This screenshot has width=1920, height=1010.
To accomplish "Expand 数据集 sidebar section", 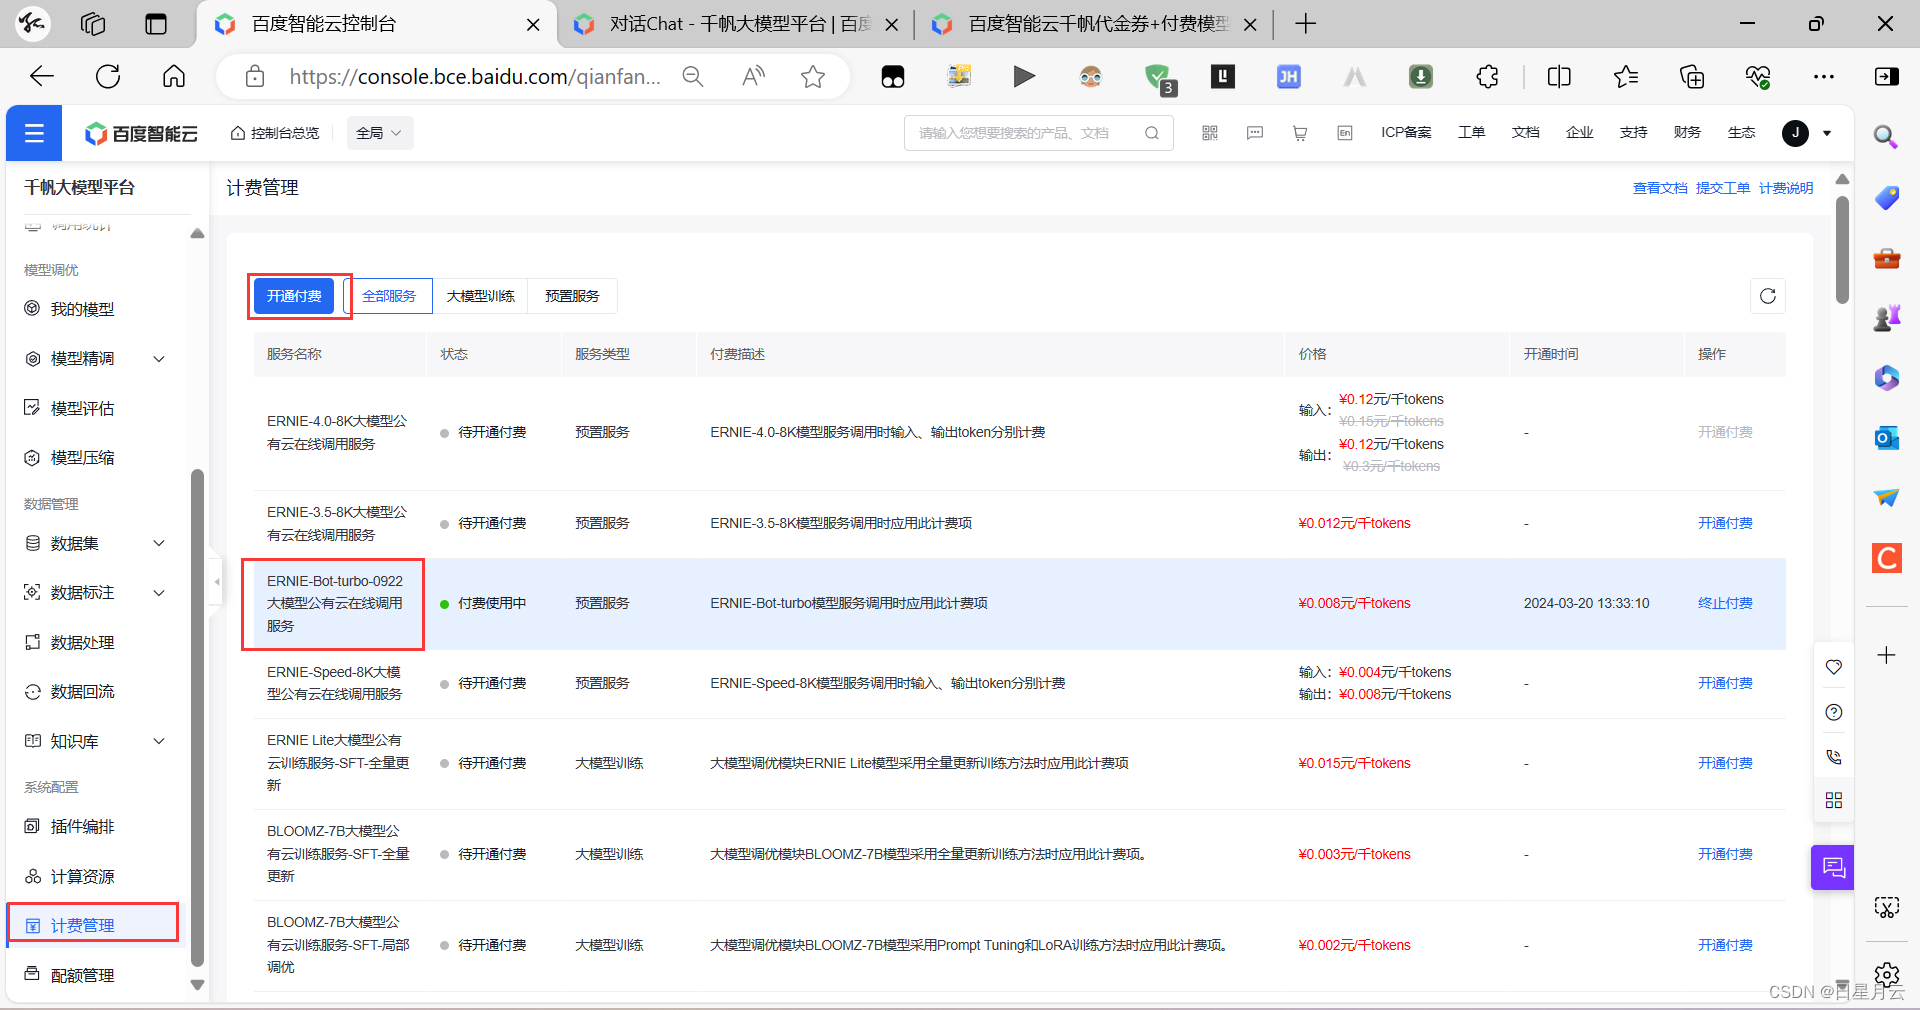I will tap(95, 543).
